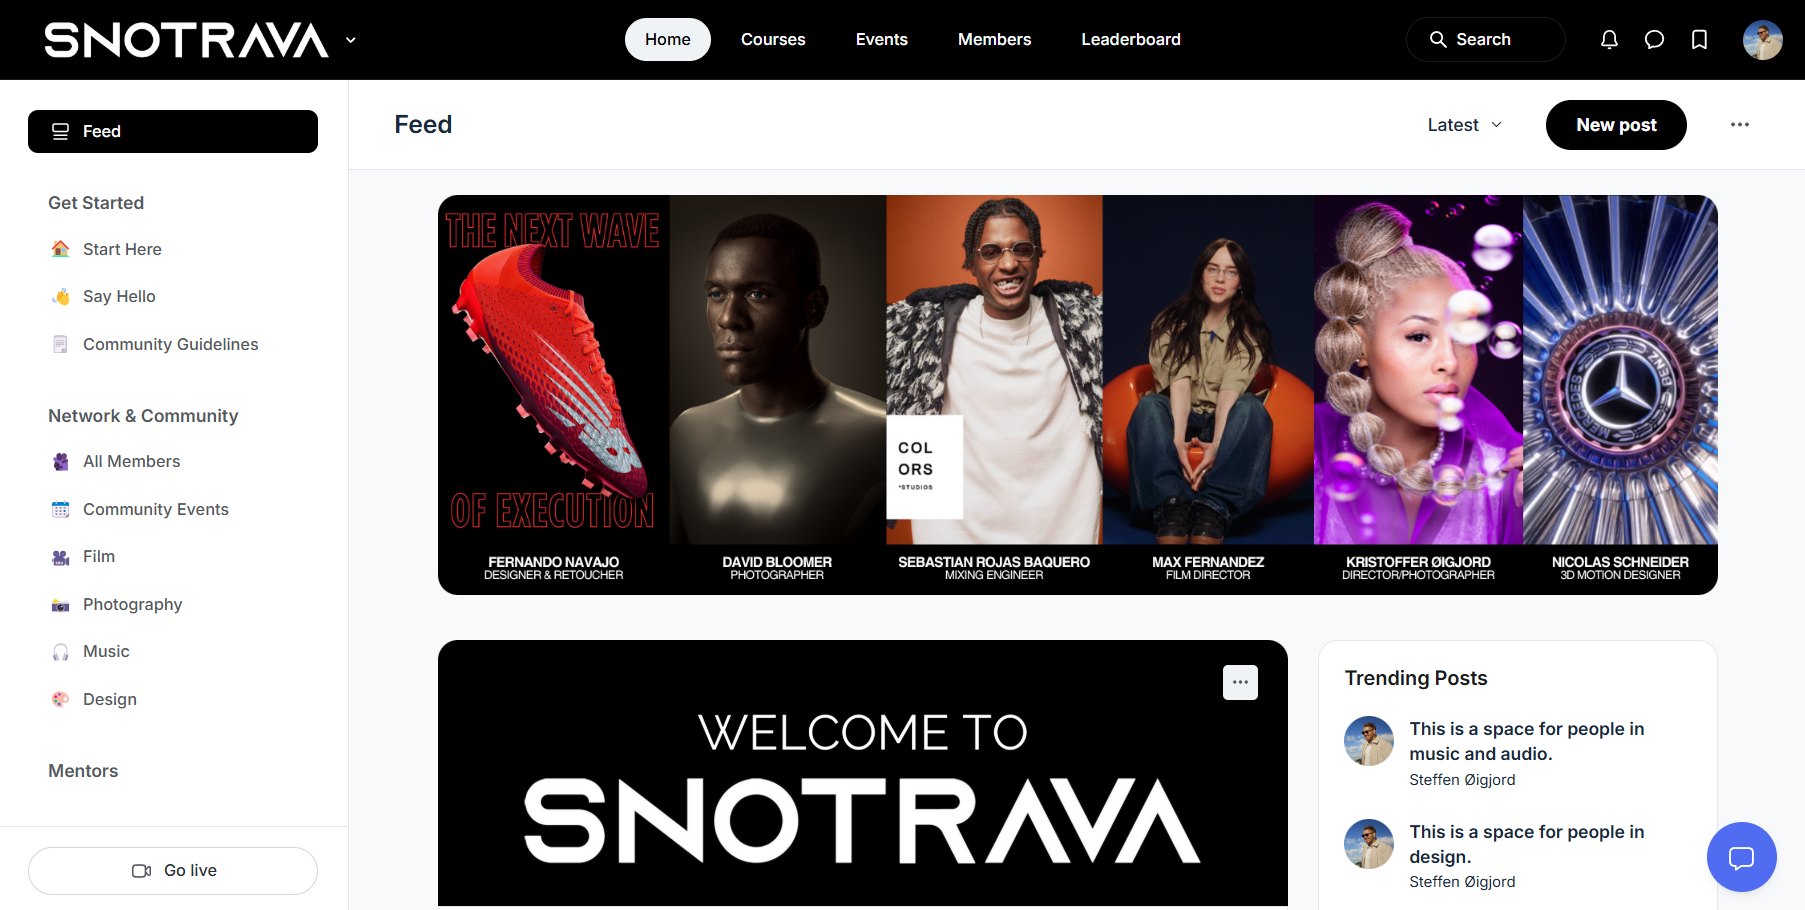1805x910 pixels.
Task: Open the floating support chat bubble
Action: coord(1741,857)
